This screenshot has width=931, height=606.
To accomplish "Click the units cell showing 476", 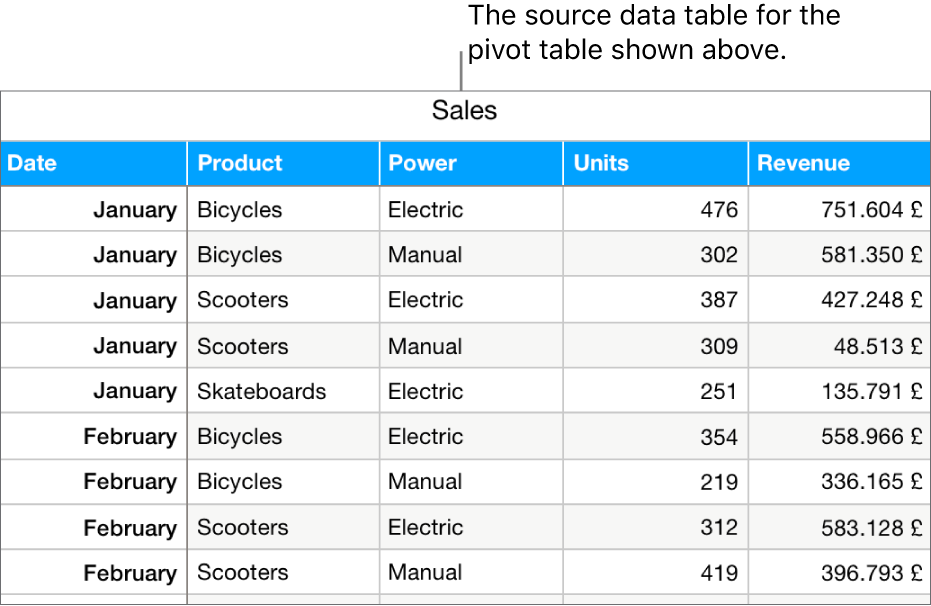I will coord(655,210).
